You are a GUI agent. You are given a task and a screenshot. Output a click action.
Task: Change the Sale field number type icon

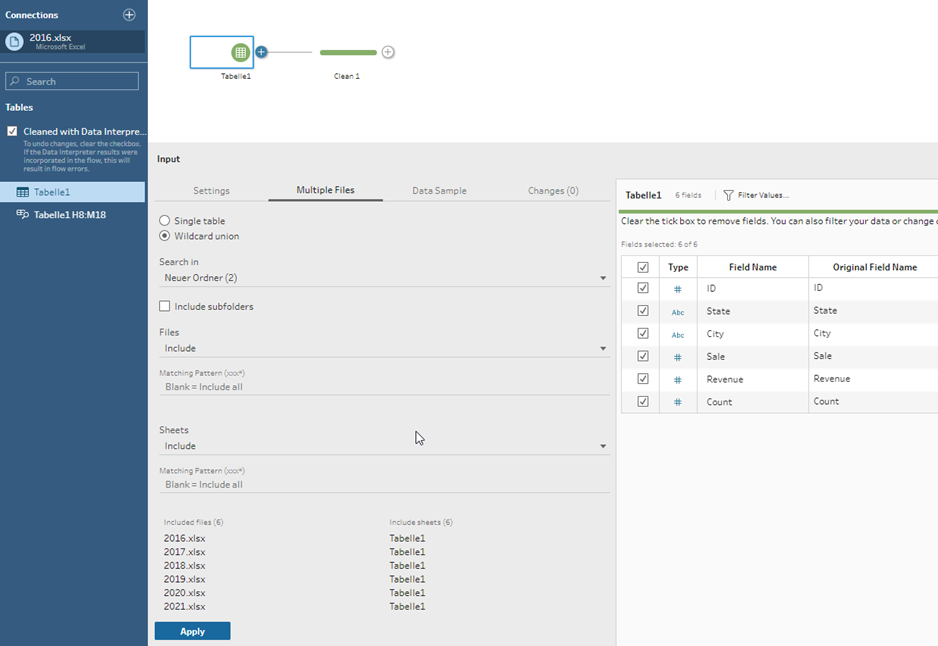point(678,357)
